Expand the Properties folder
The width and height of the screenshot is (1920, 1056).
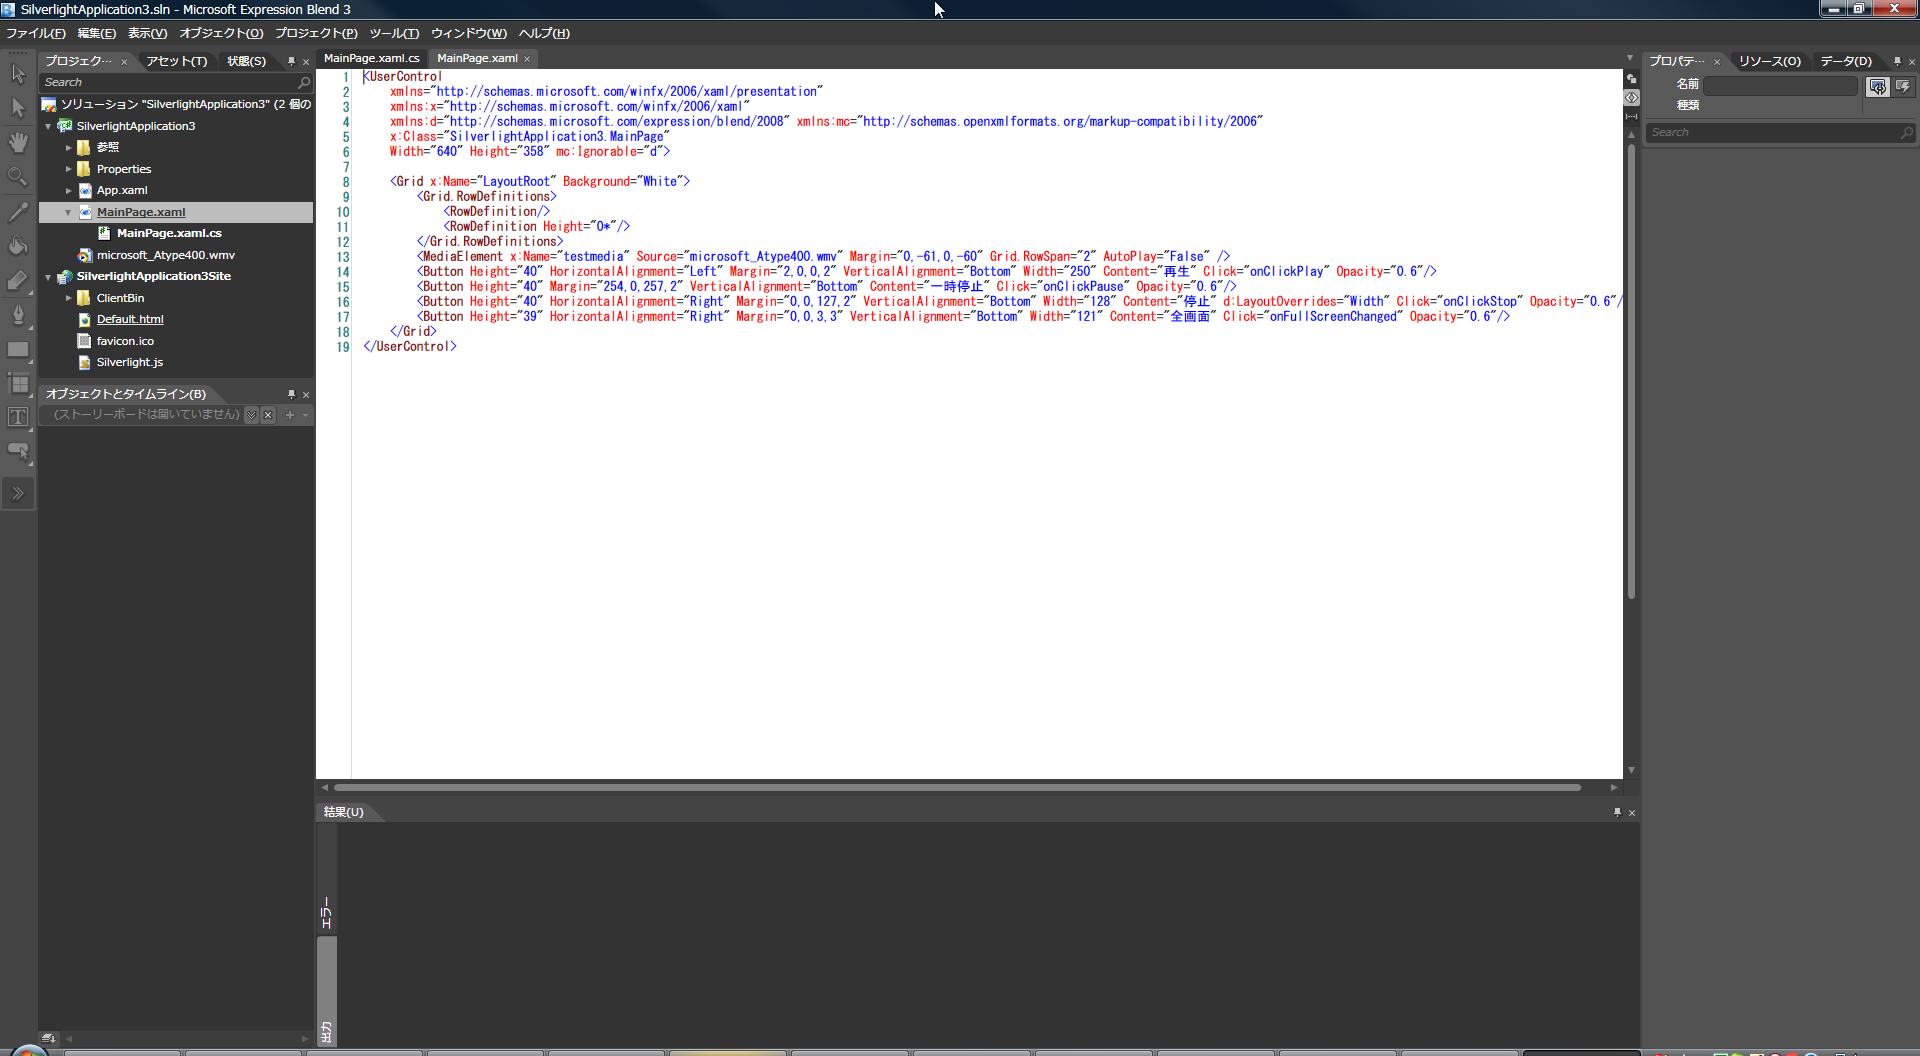(68, 169)
